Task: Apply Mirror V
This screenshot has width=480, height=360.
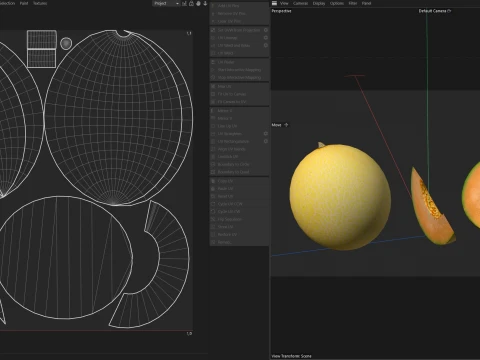Action: (x=239, y=118)
